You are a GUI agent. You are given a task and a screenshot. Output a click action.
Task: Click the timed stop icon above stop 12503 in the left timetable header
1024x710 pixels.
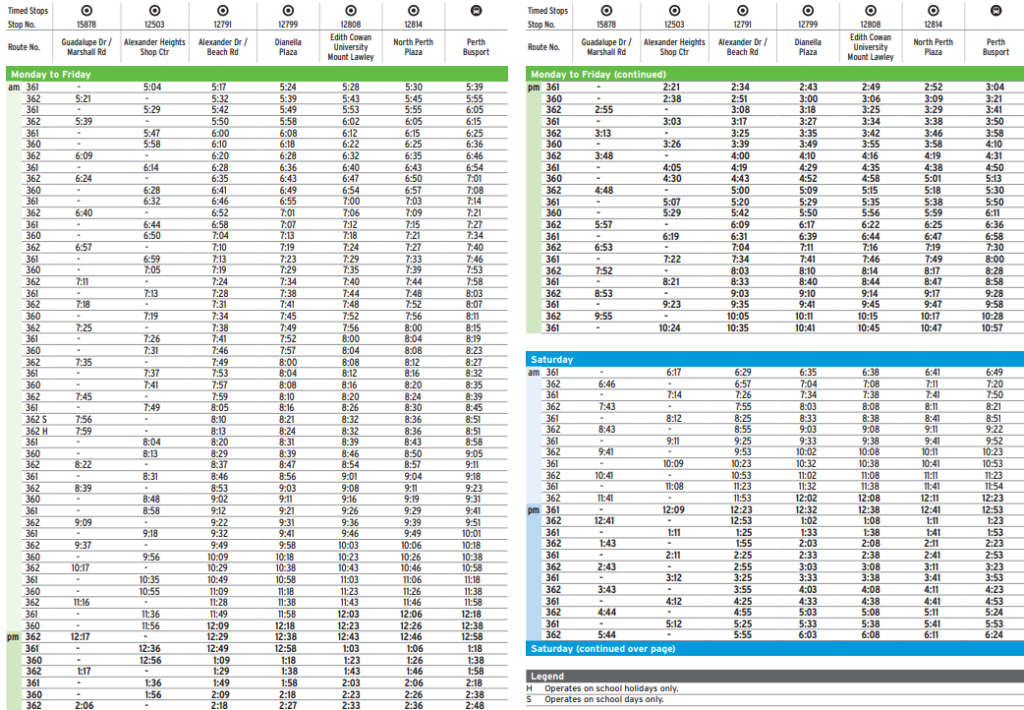pos(152,10)
